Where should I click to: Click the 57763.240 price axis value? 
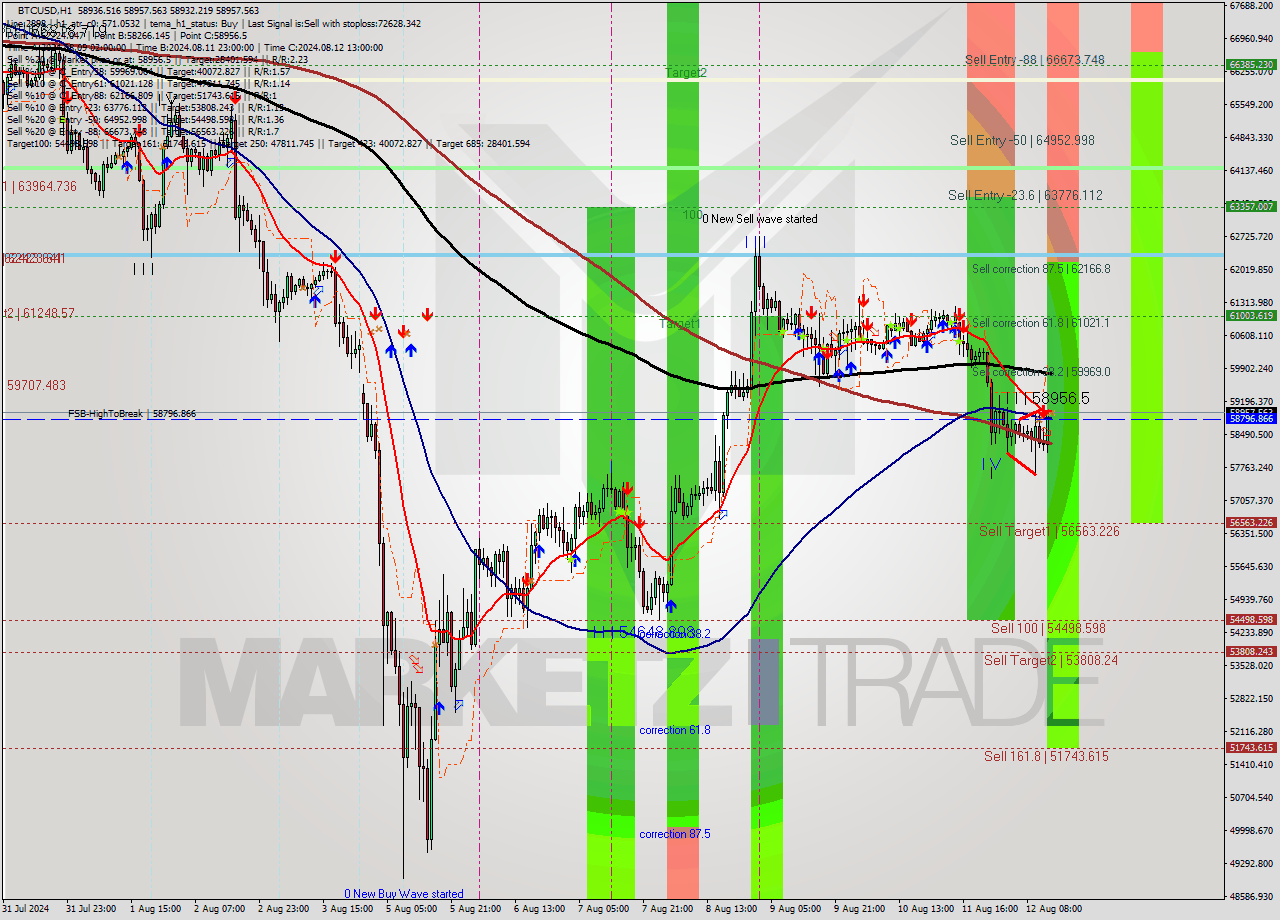[x=1251, y=468]
